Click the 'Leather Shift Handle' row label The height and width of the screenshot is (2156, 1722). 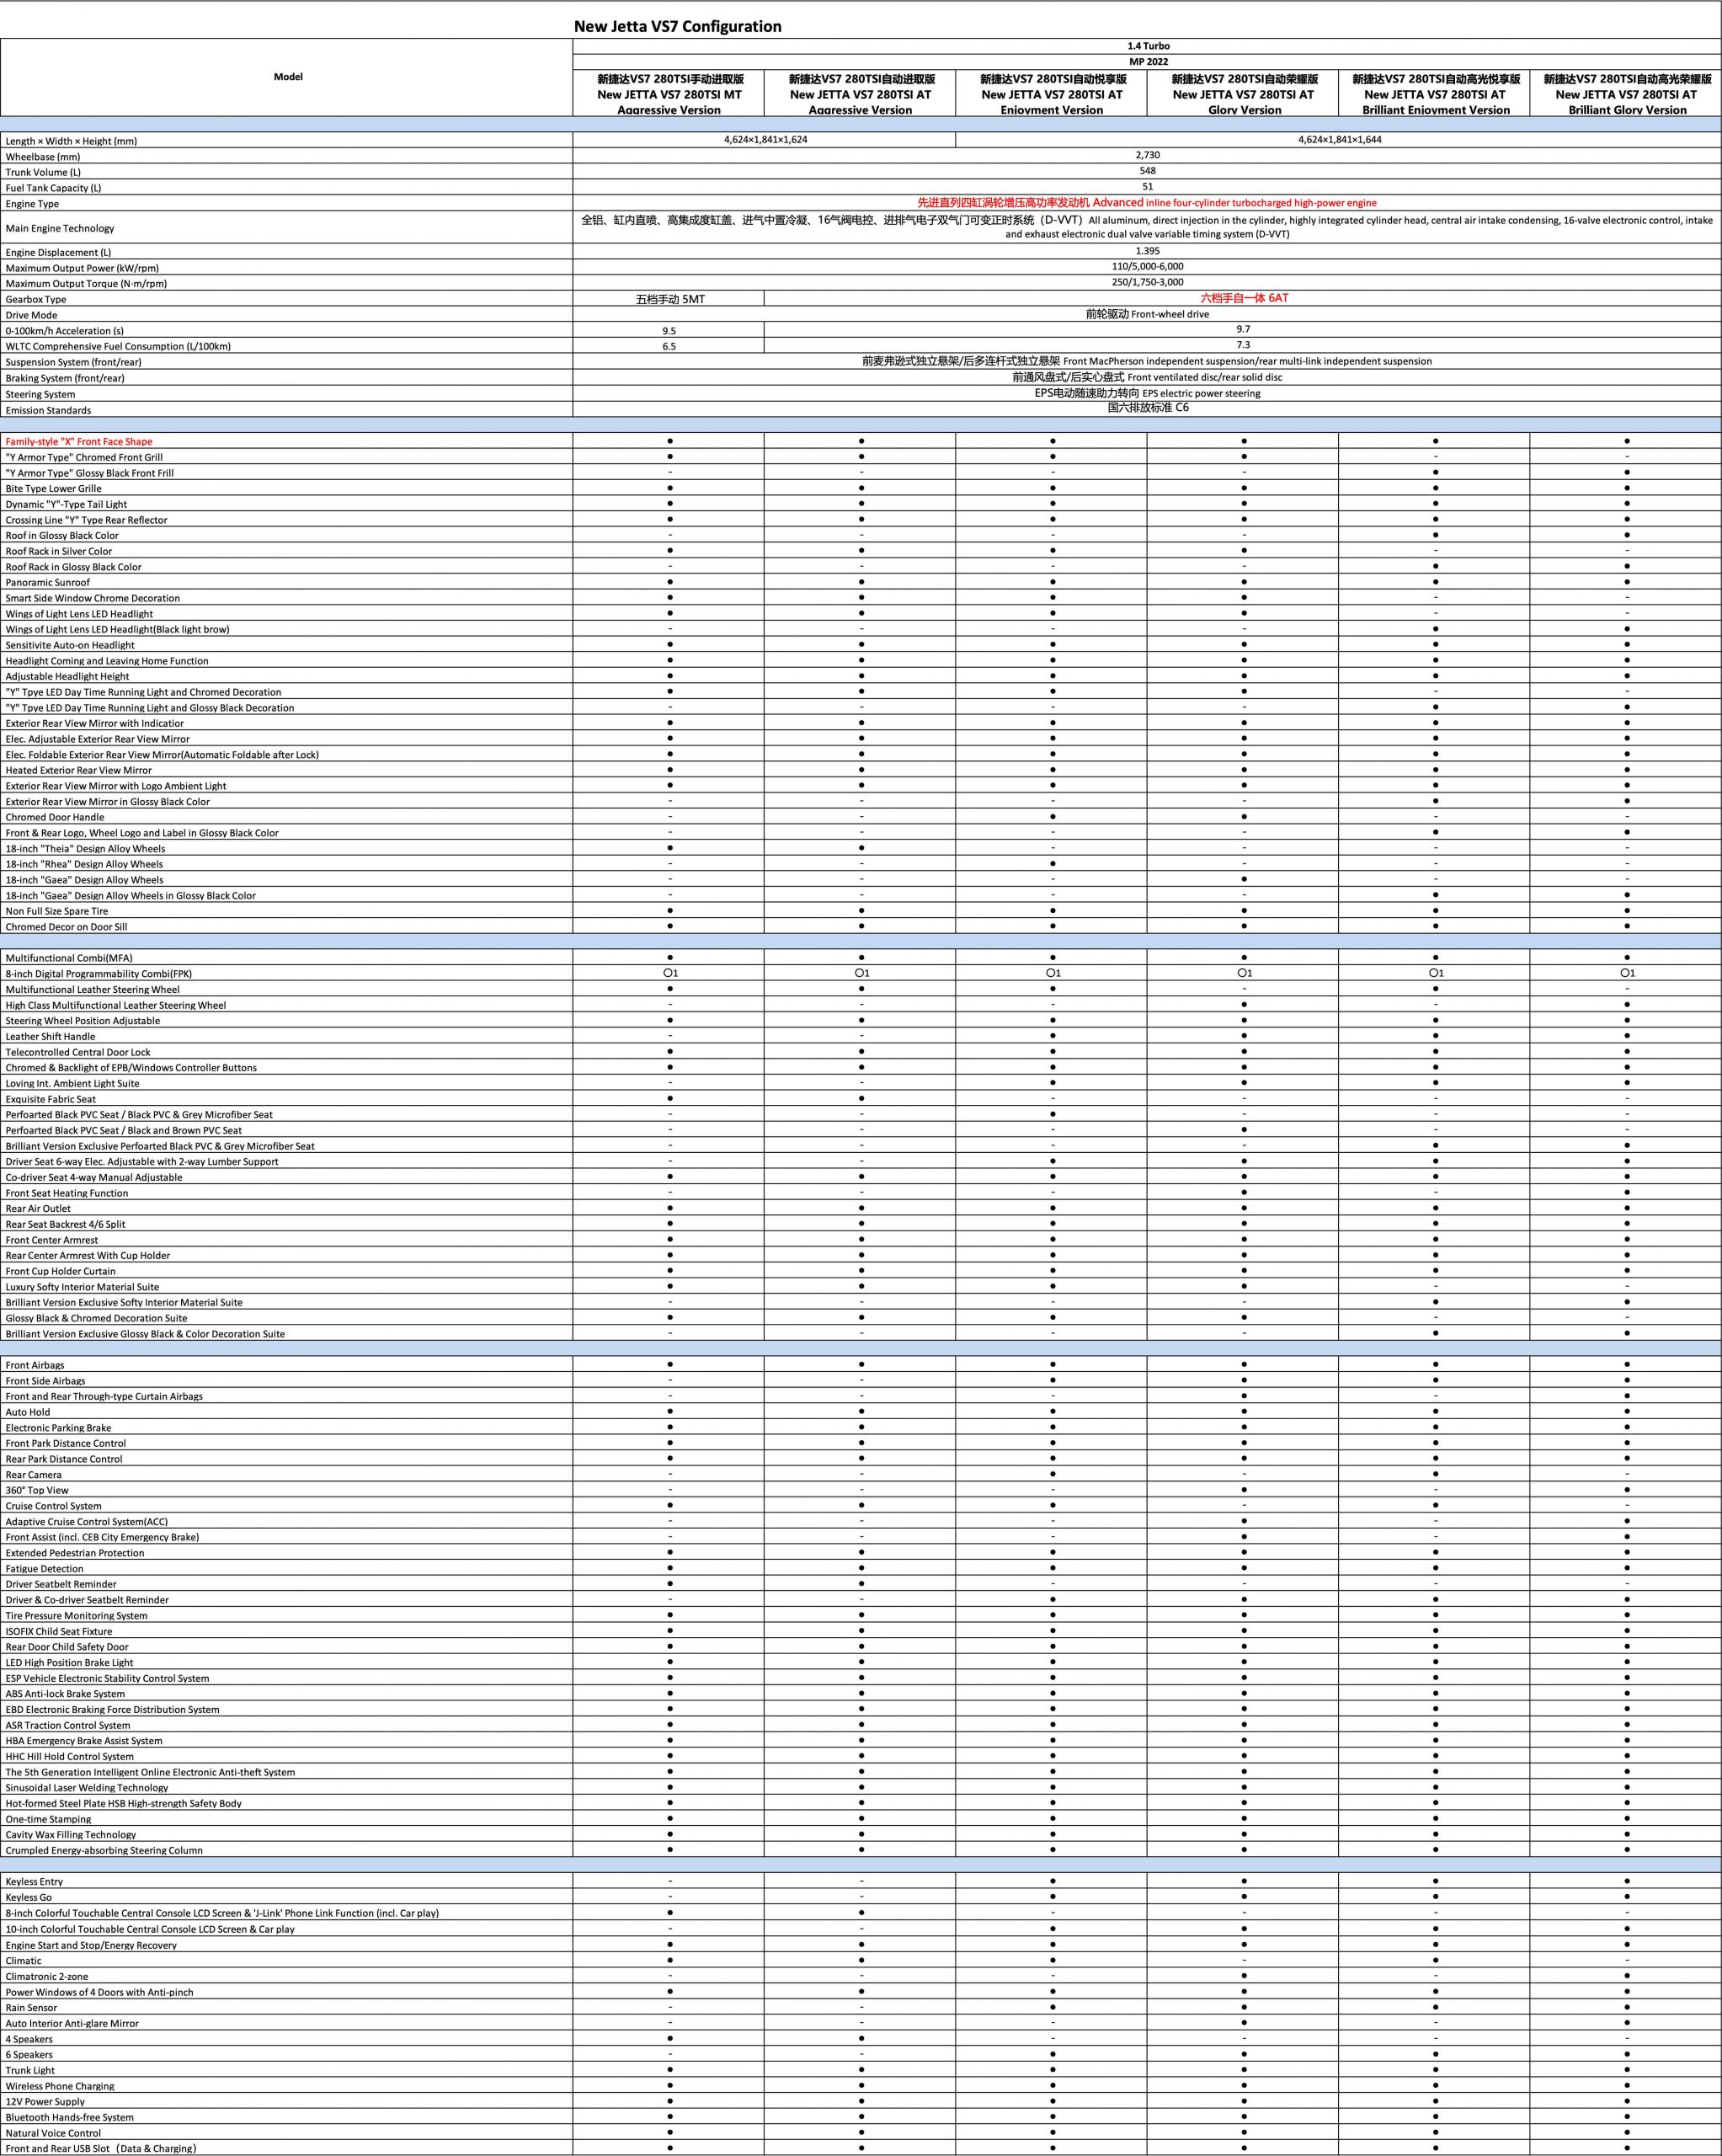(x=50, y=1036)
